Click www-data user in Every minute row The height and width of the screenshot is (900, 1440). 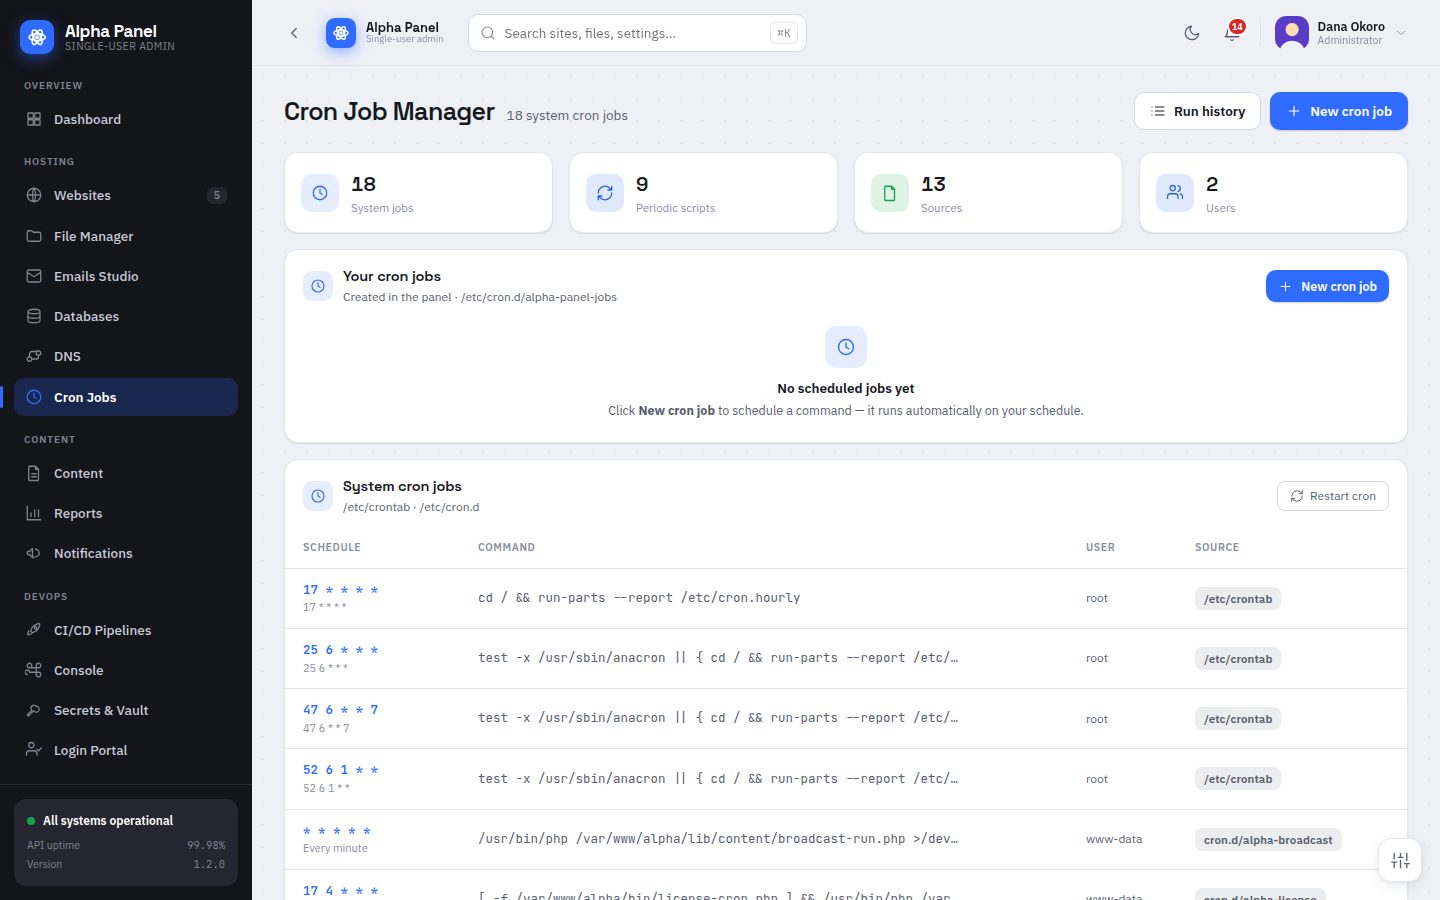[x=1114, y=839]
